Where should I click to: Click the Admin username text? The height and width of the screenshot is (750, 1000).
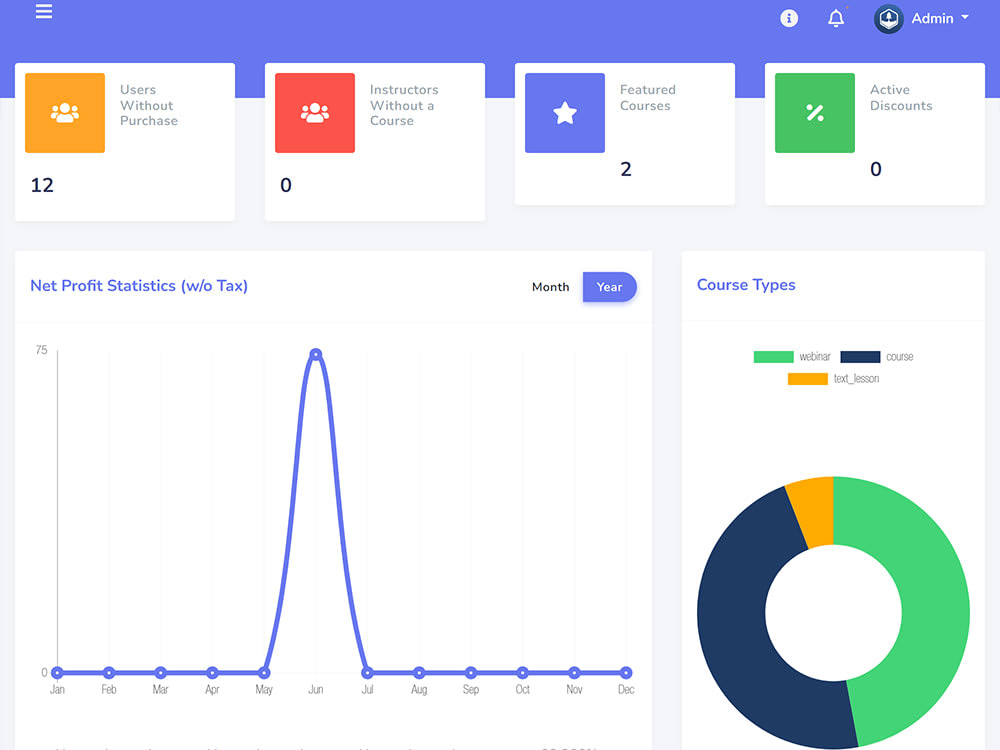(x=932, y=18)
